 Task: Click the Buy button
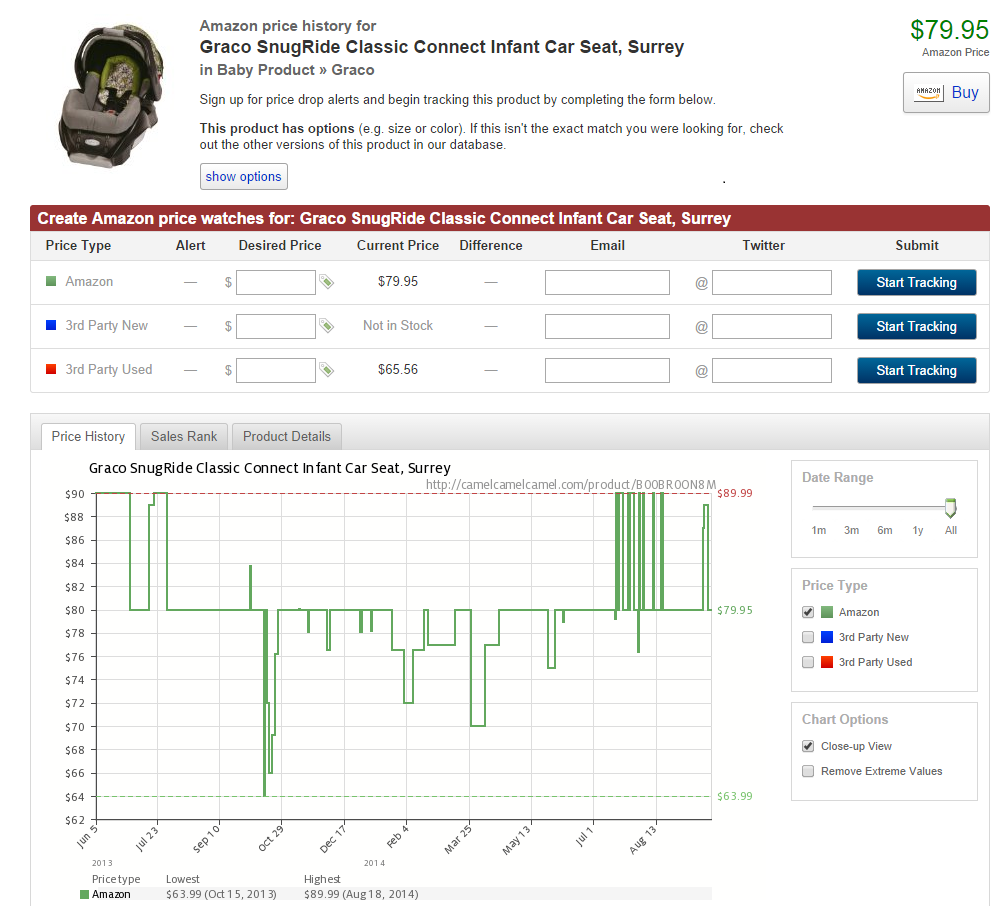coord(946,92)
